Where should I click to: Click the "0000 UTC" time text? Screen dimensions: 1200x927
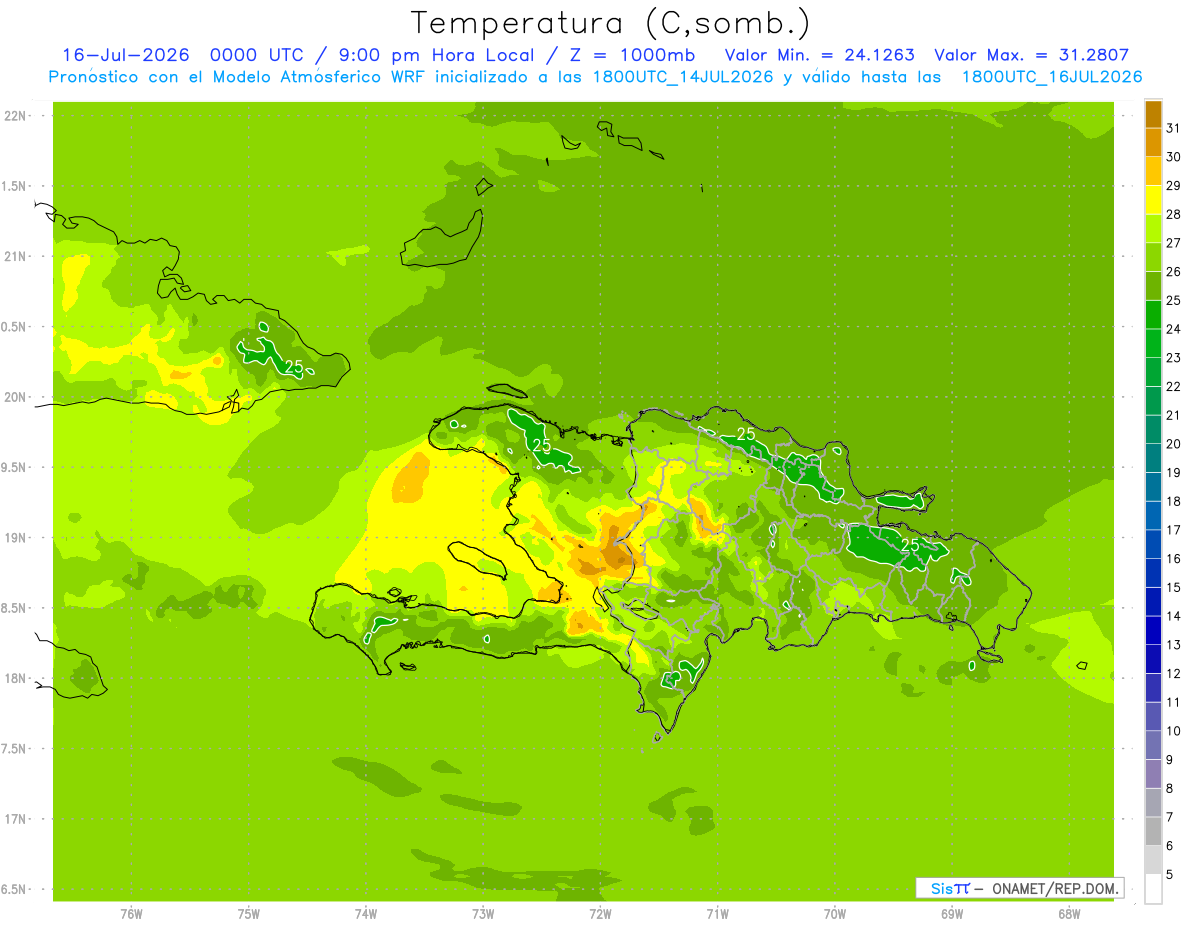pos(255,55)
